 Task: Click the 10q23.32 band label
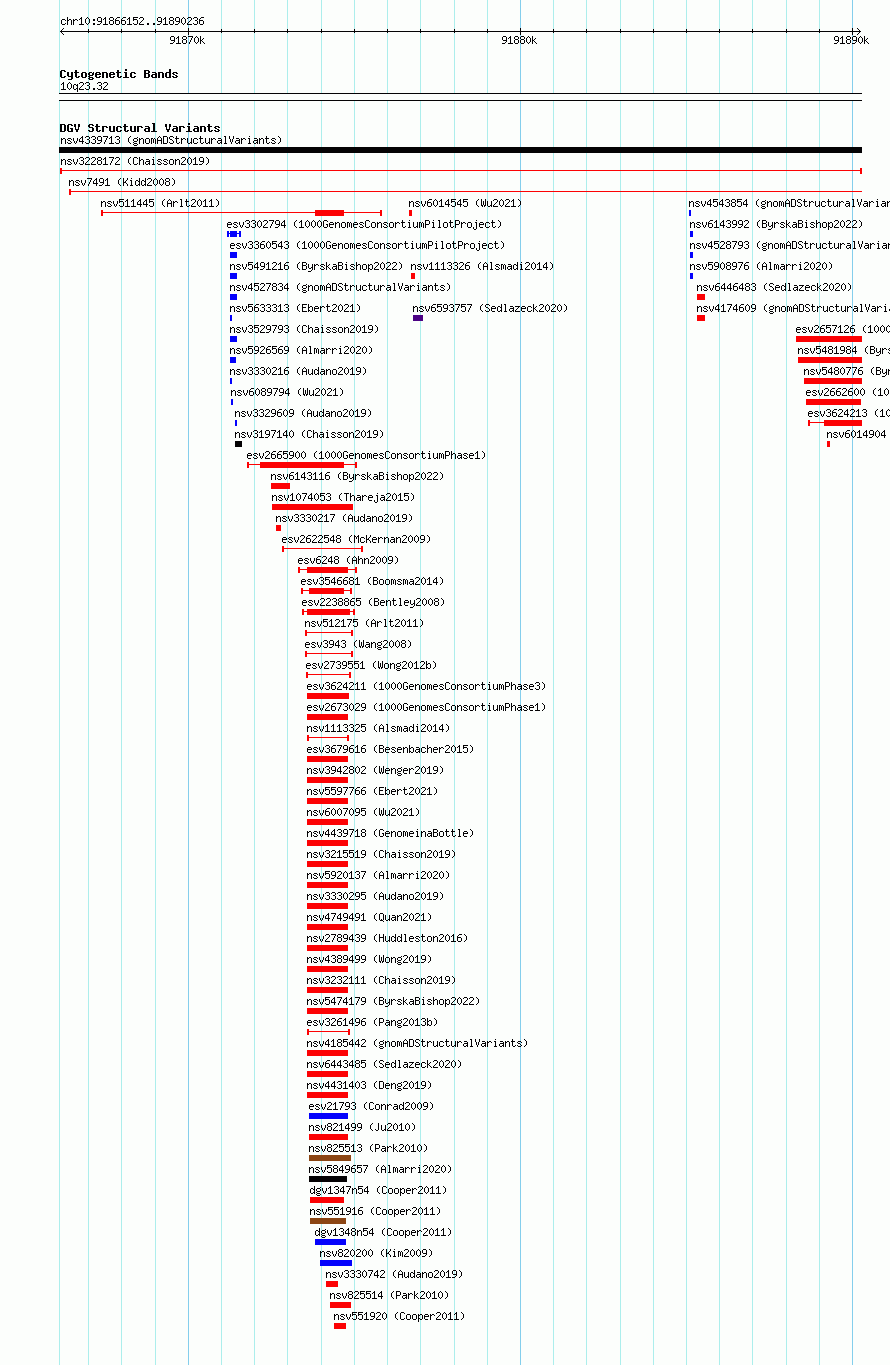pyautogui.click(x=84, y=86)
